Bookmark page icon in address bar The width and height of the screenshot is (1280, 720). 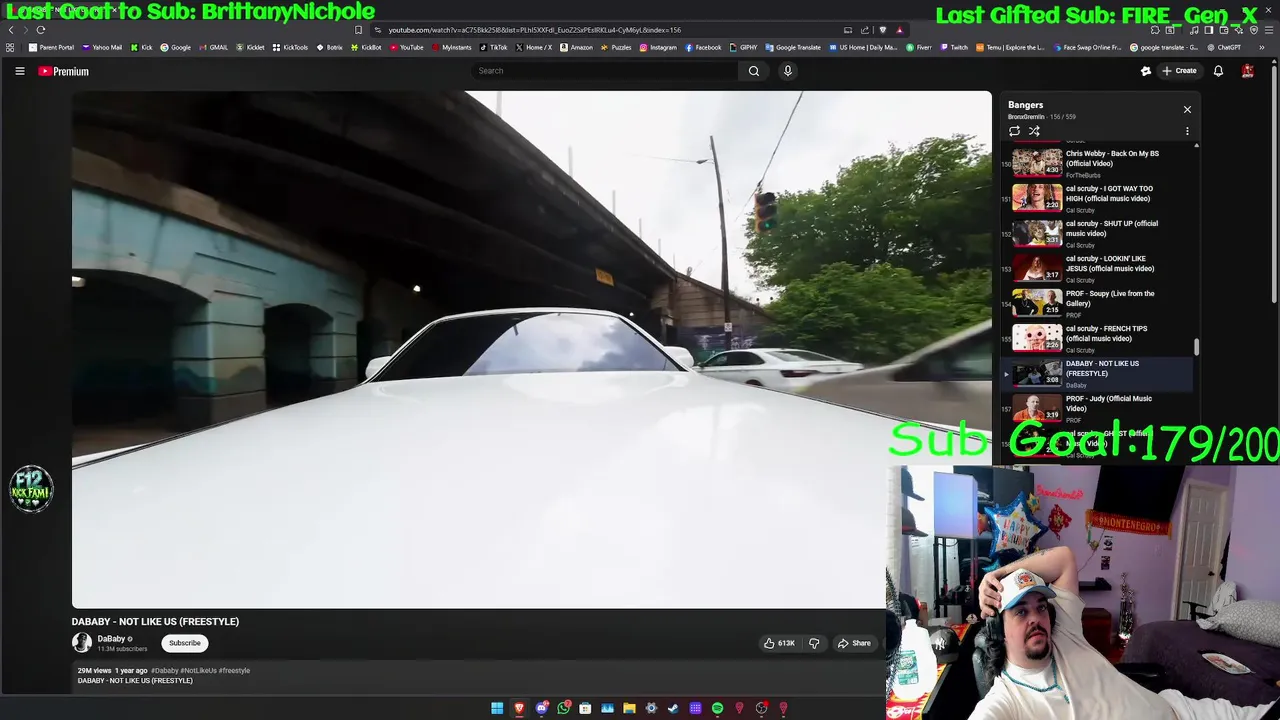pos(358,30)
